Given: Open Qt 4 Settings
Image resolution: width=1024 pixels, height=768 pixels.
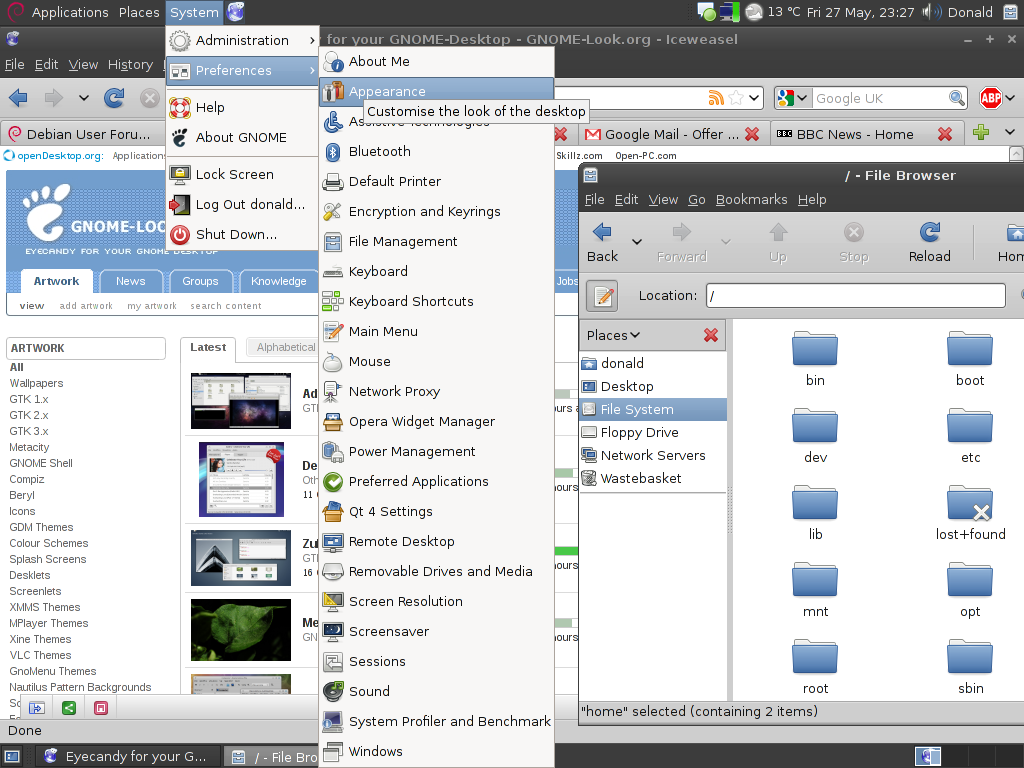Looking at the screenshot, I should [436, 512].
